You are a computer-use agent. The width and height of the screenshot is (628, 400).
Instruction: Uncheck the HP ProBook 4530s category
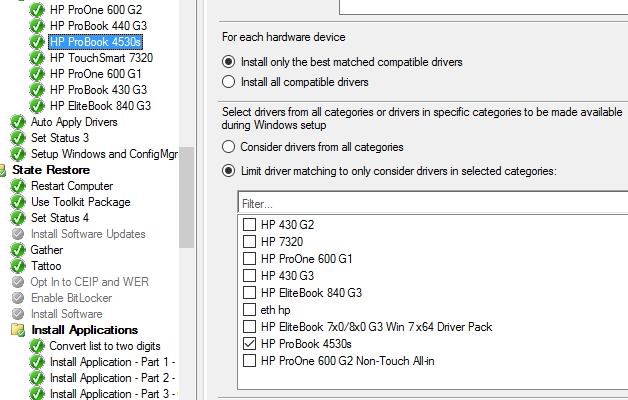tap(249, 343)
